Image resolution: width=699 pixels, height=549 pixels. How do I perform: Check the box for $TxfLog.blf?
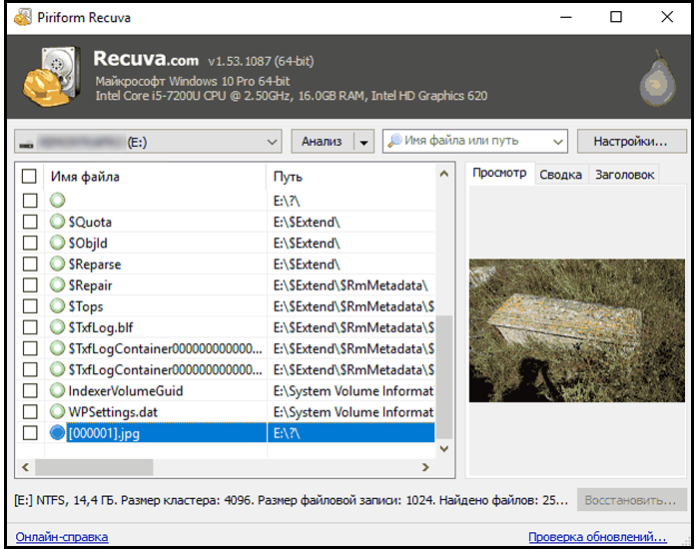[x=30, y=327]
